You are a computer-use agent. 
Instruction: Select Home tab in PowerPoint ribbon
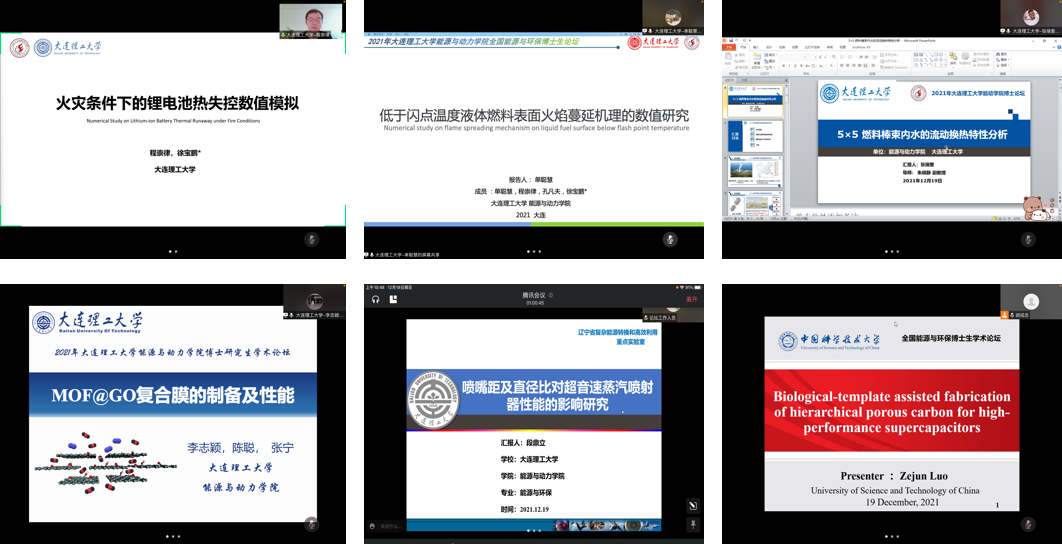(x=743, y=47)
